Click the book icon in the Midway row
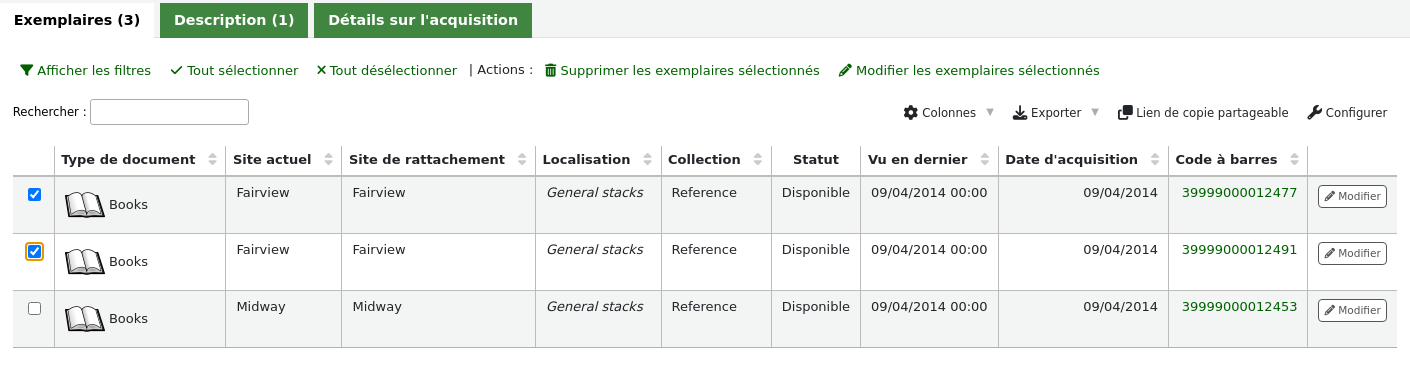1410x367 pixels. (x=85, y=319)
